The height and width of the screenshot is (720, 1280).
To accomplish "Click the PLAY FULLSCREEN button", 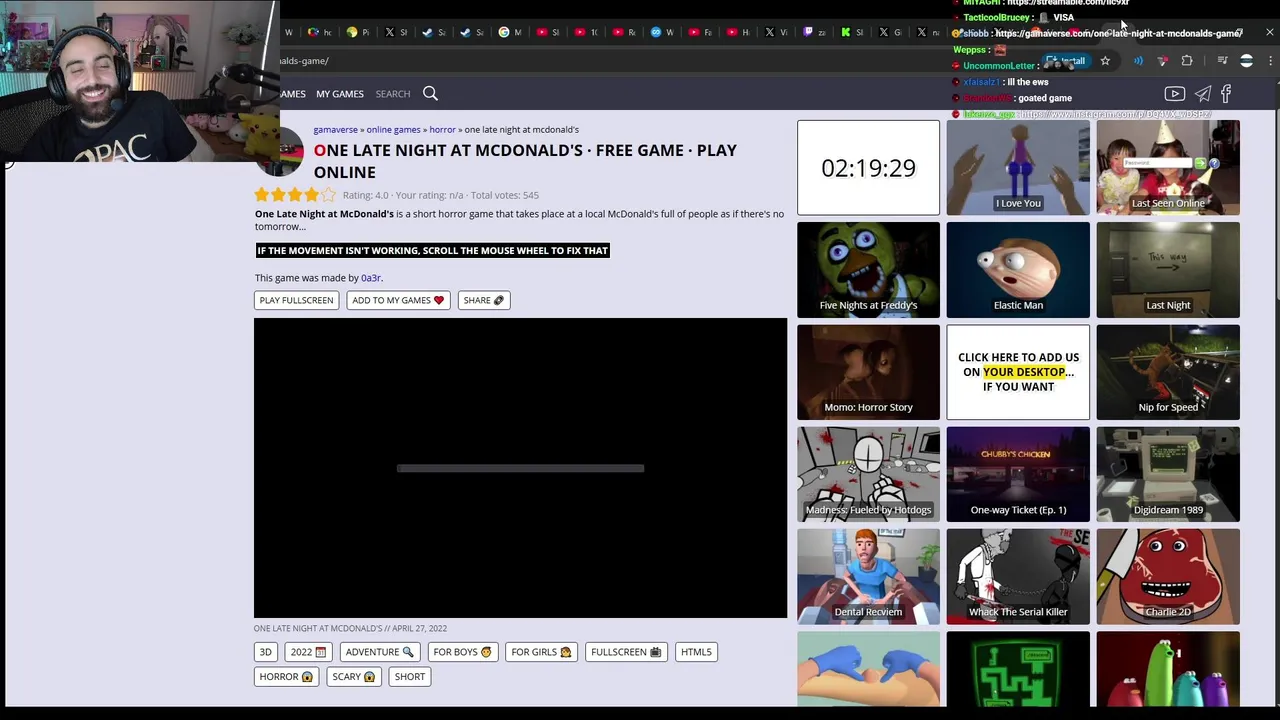I will [x=296, y=300].
